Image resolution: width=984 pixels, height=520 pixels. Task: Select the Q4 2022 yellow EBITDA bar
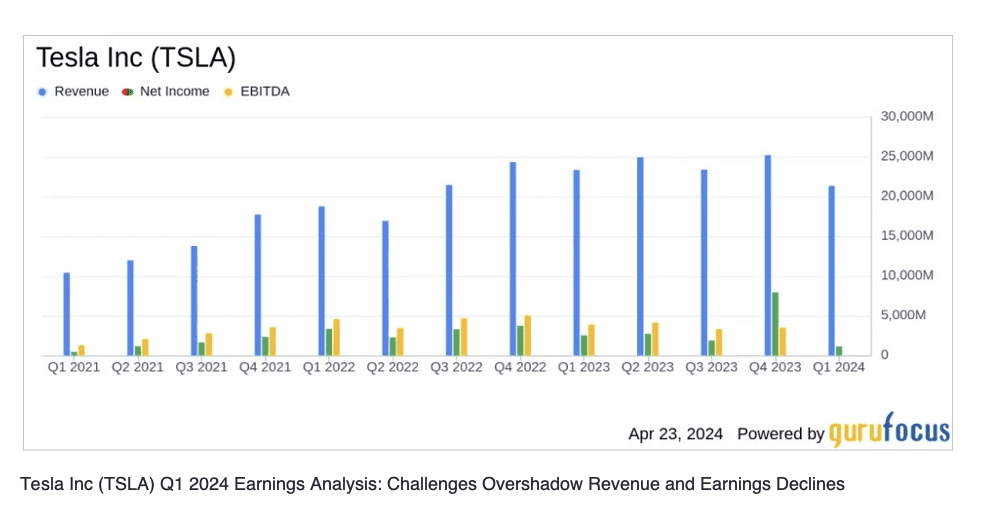[x=528, y=336]
